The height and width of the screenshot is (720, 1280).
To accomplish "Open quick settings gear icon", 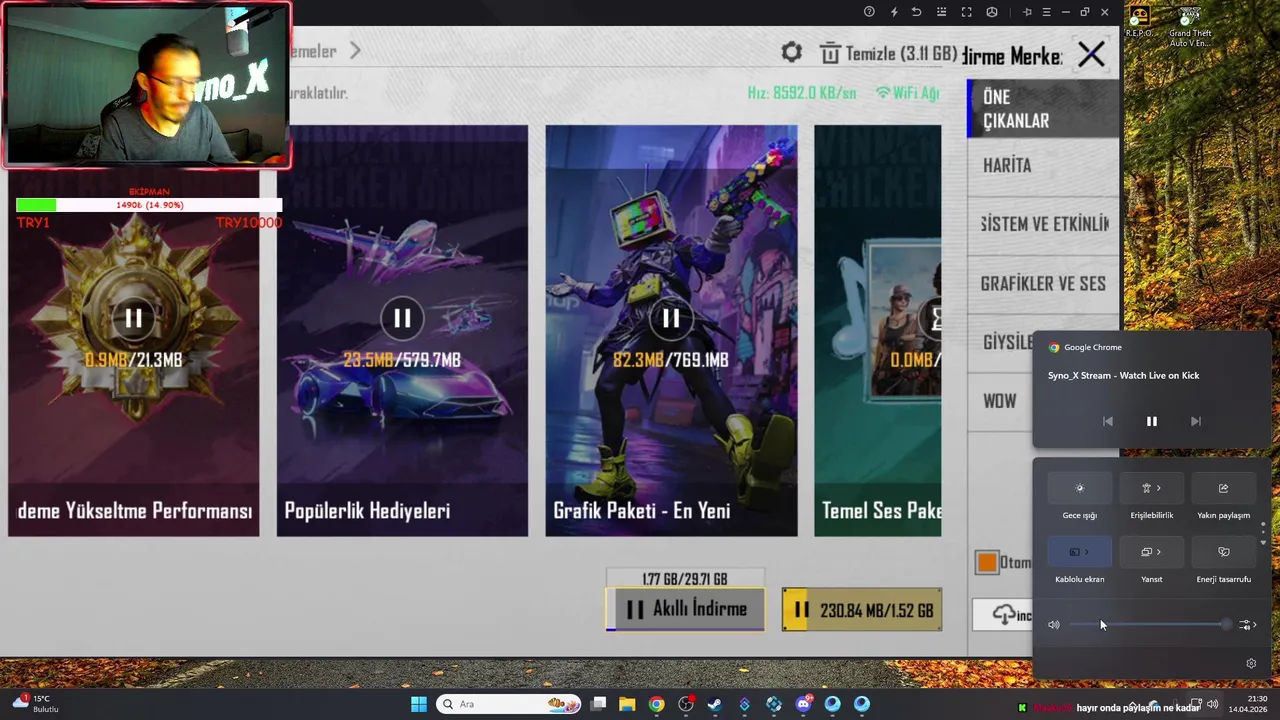I will click(x=1251, y=663).
